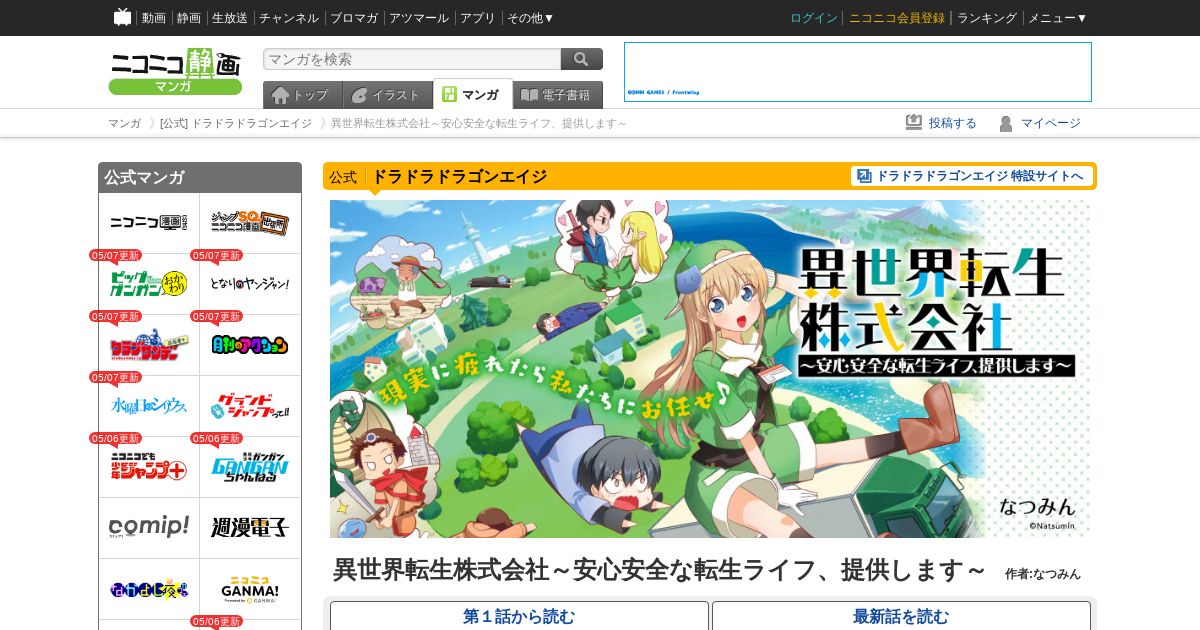The image size is (1200, 630).
Task: Open ブロマガ in the top navigation
Action: pyautogui.click(x=354, y=18)
